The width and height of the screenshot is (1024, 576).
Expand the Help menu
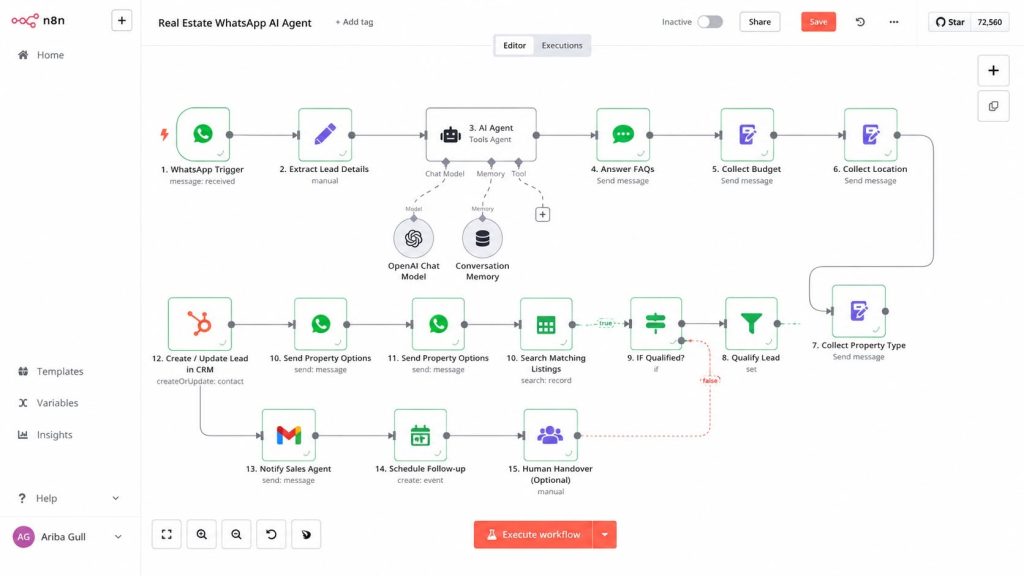coord(69,498)
